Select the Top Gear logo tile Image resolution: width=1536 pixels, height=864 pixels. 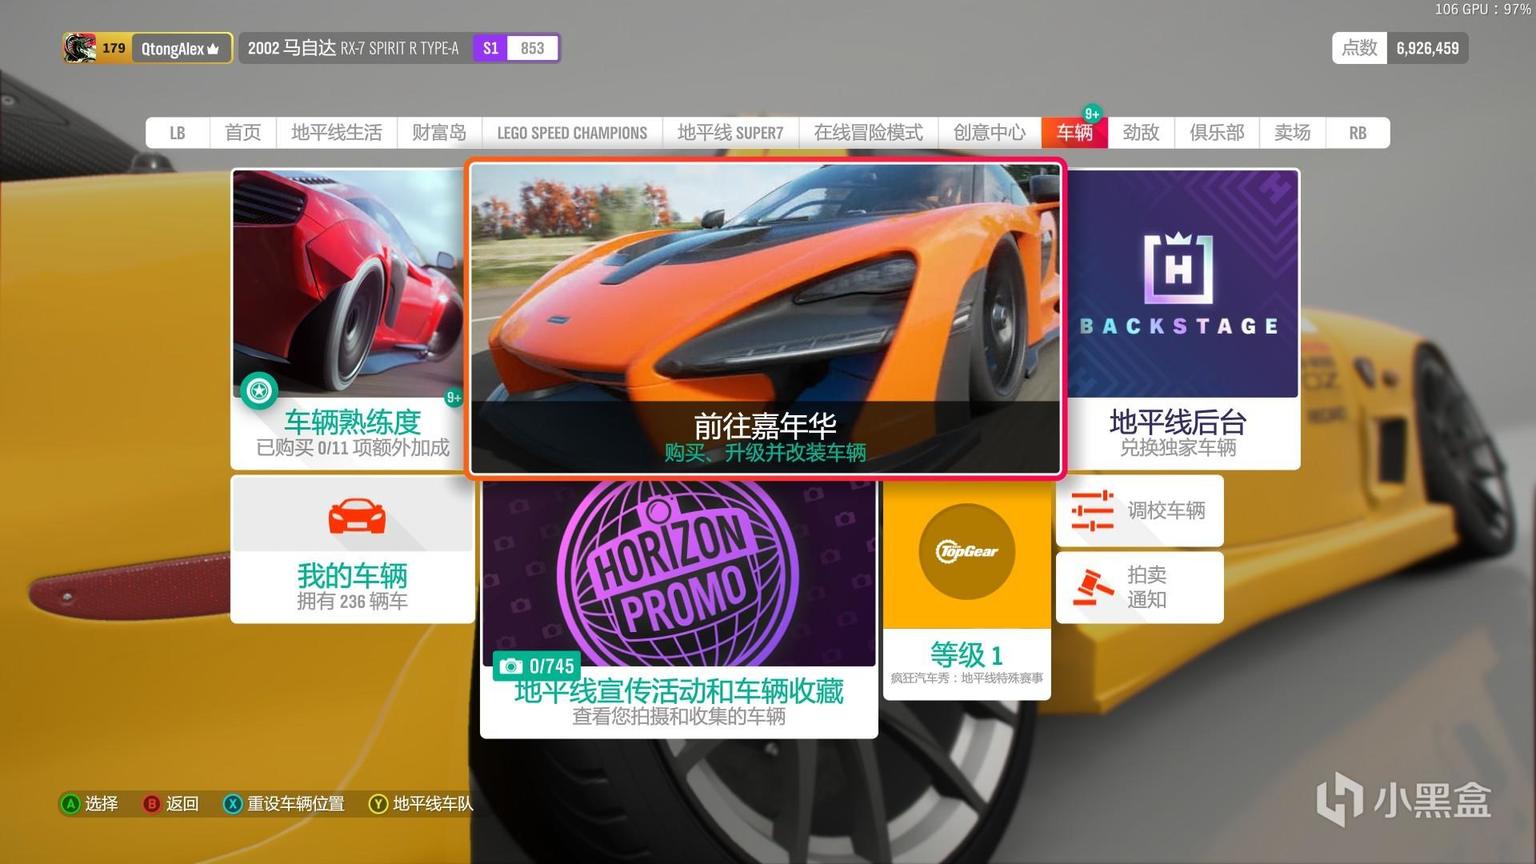966,552
